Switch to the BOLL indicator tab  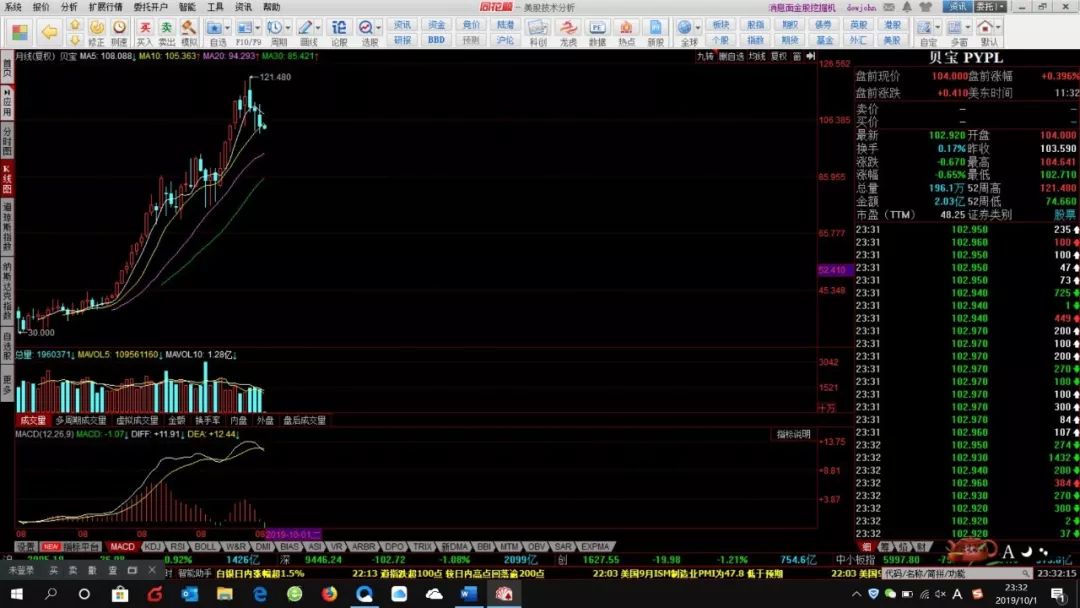click(205, 547)
